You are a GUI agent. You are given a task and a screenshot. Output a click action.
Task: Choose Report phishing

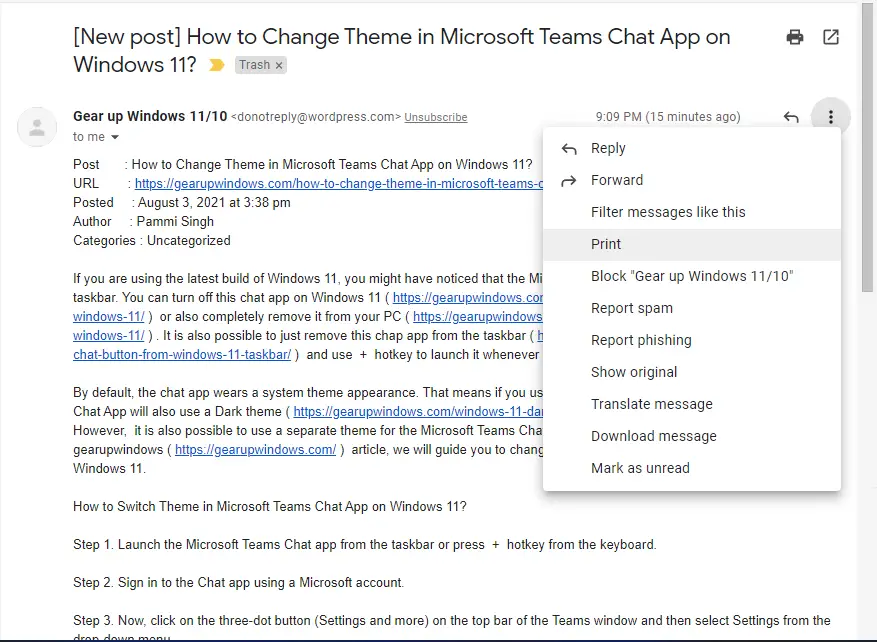[692, 340]
